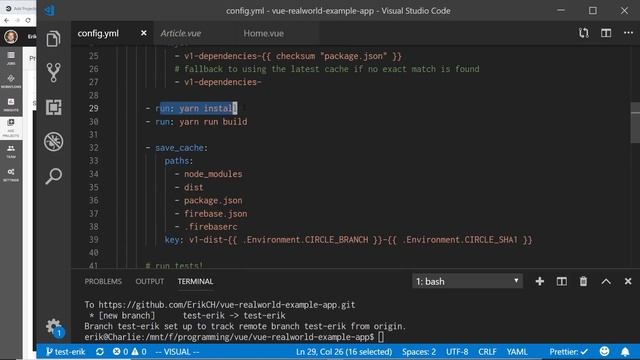Switch to the Article.vue tab
The image size is (640, 360).
pyautogui.click(x=181, y=33)
